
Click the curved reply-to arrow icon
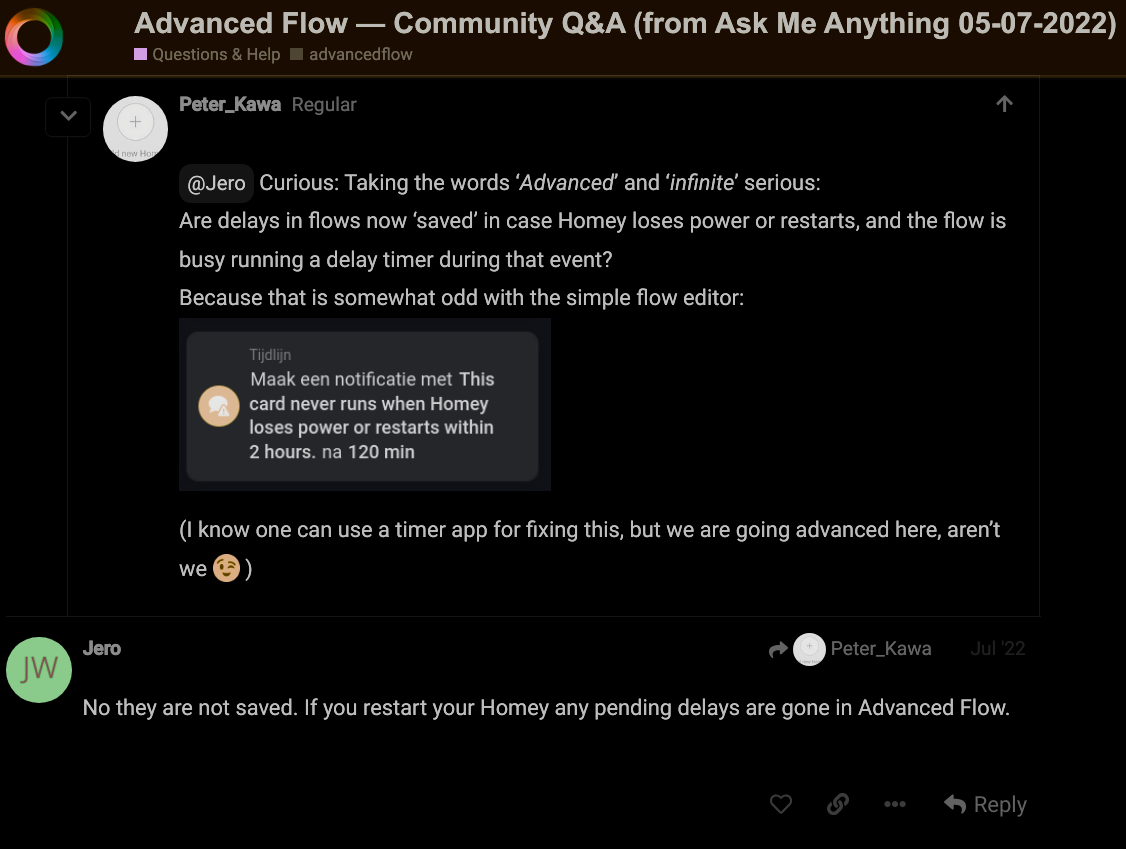coord(778,650)
